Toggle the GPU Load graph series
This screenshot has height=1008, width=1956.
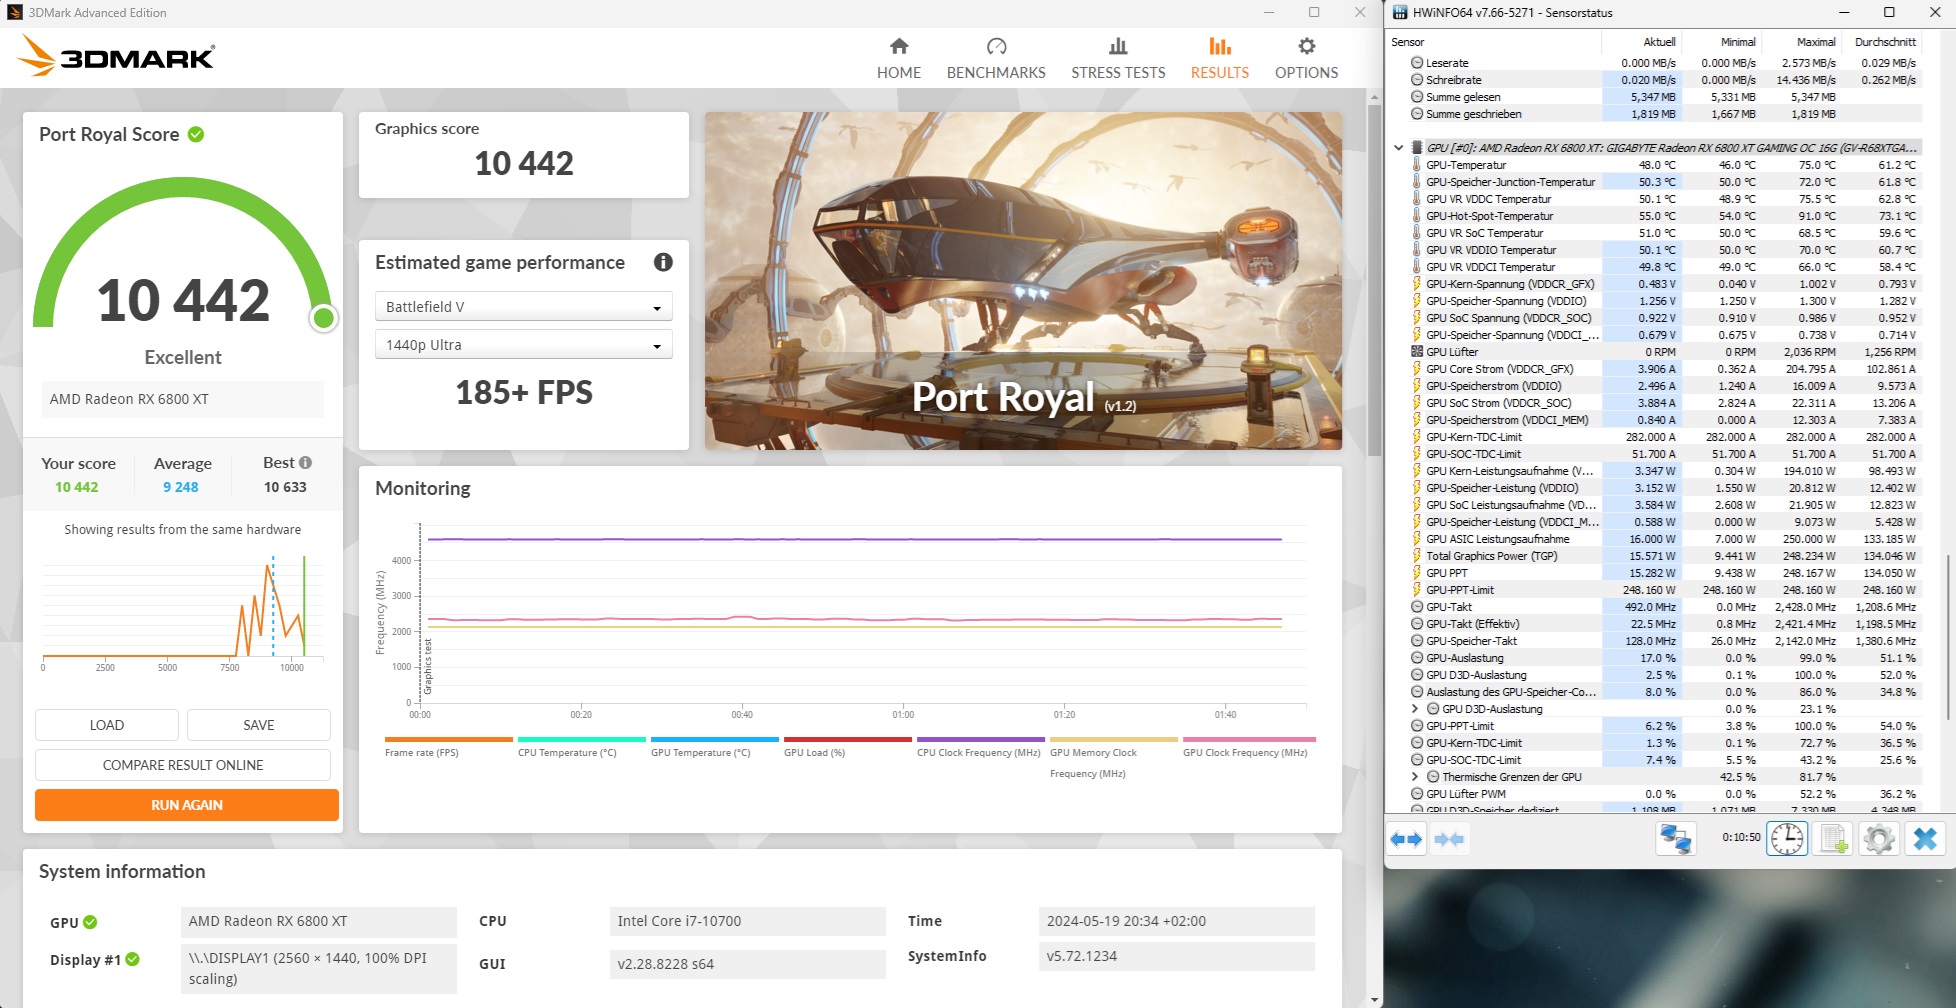pyautogui.click(x=815, y=753)
